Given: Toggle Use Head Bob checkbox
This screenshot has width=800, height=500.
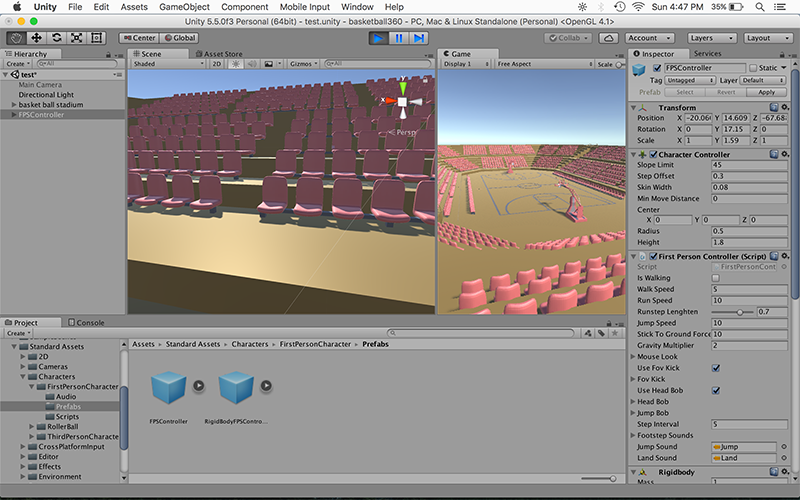Looking at the screenshot, I should point(715,390).
